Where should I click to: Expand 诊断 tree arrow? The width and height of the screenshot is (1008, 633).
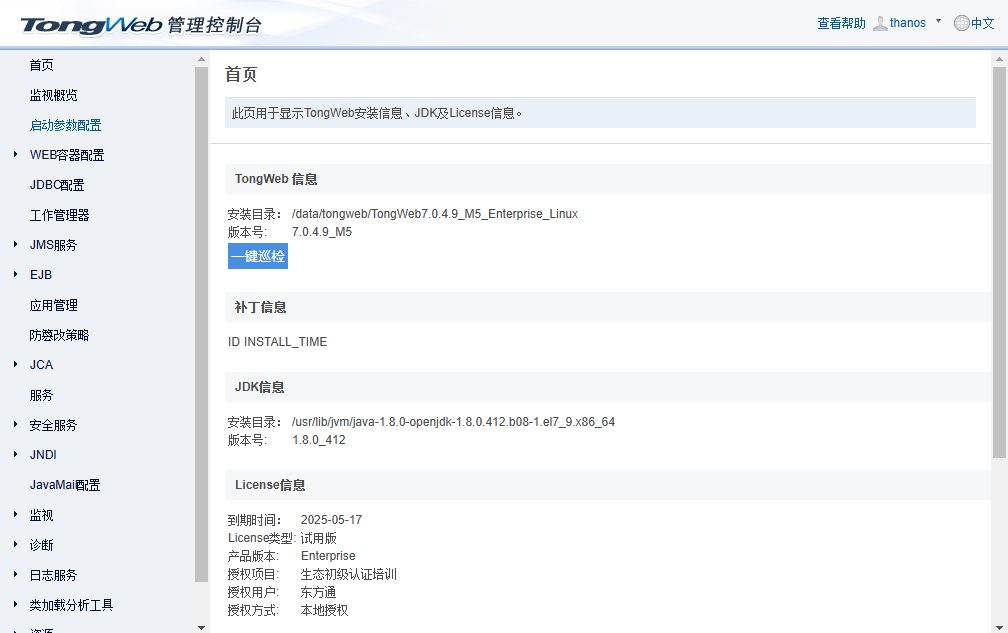pyautogui.click(x=15, y=544)
